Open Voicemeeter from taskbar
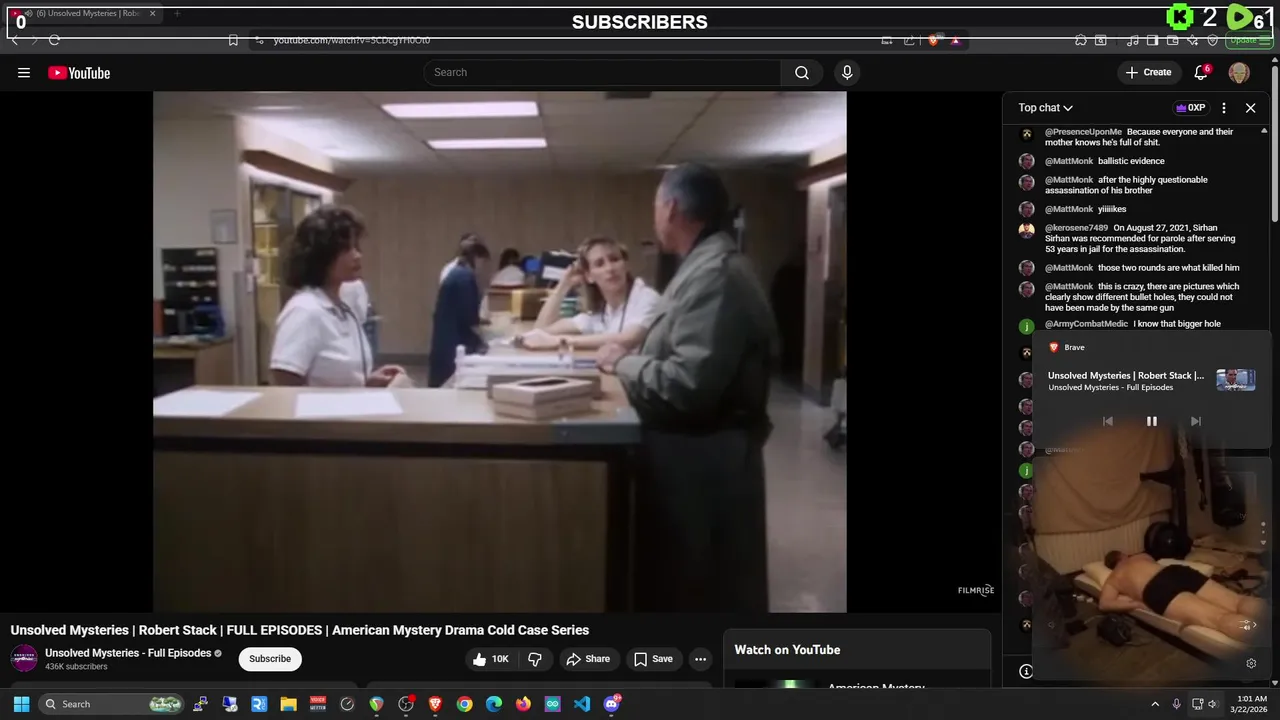The height and width of the screenshot is (720, 1280). [318, 704]
